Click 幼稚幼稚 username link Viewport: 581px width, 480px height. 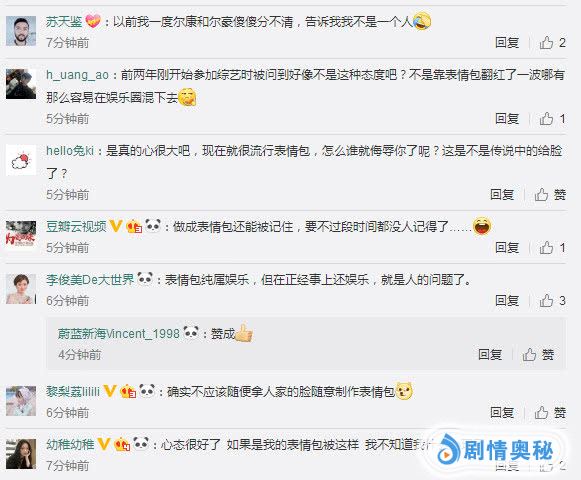70,444
